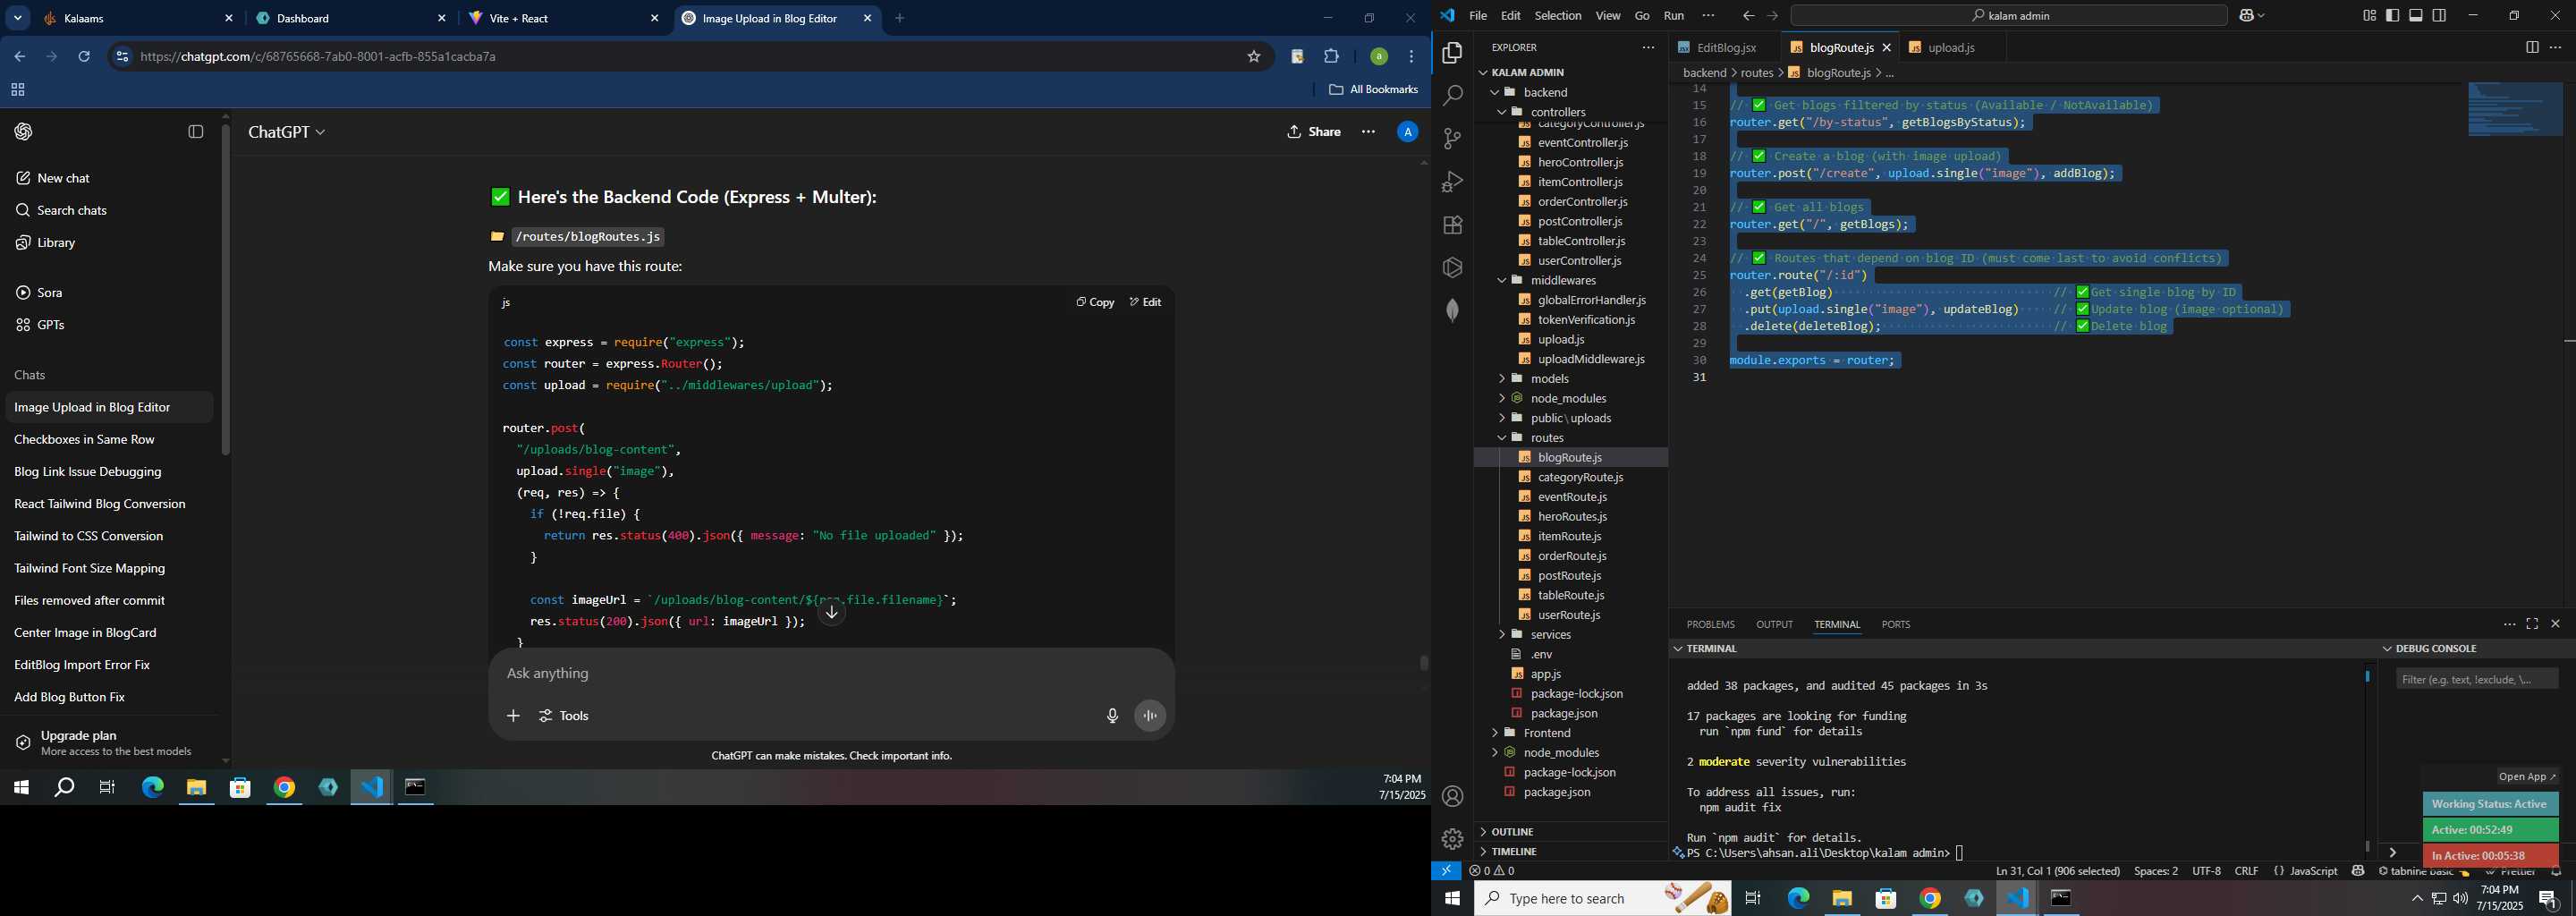
Task: Open errors and warnings count in status bar
Action: (1492, 871)
